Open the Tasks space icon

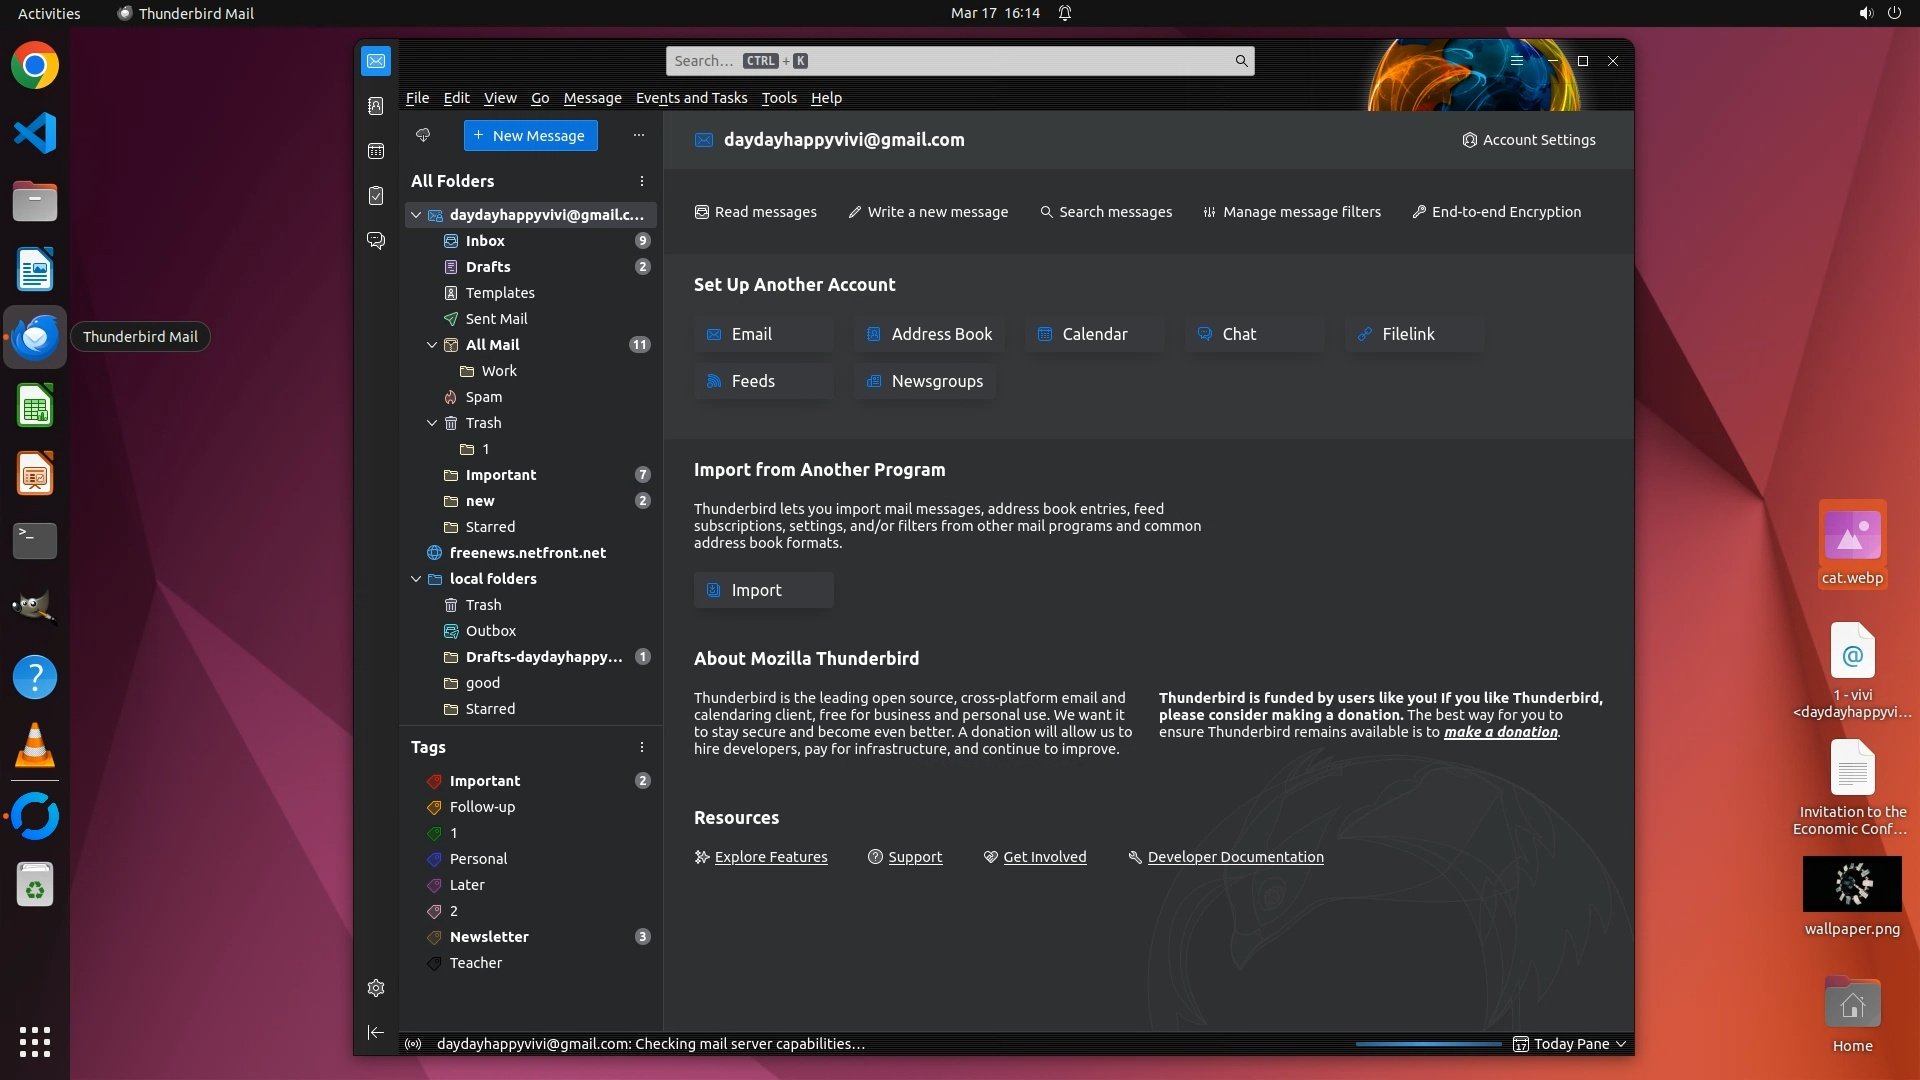tap(376, 196)
